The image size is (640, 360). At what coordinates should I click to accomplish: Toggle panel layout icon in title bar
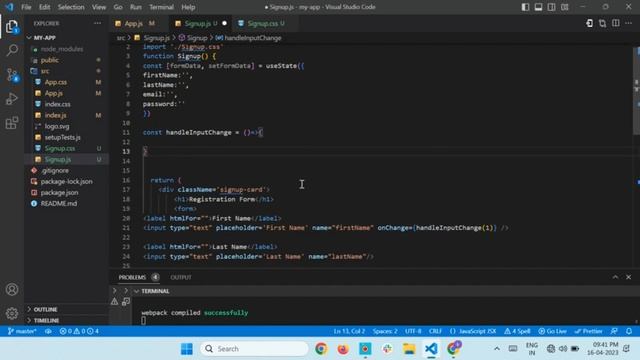[538, 7]
